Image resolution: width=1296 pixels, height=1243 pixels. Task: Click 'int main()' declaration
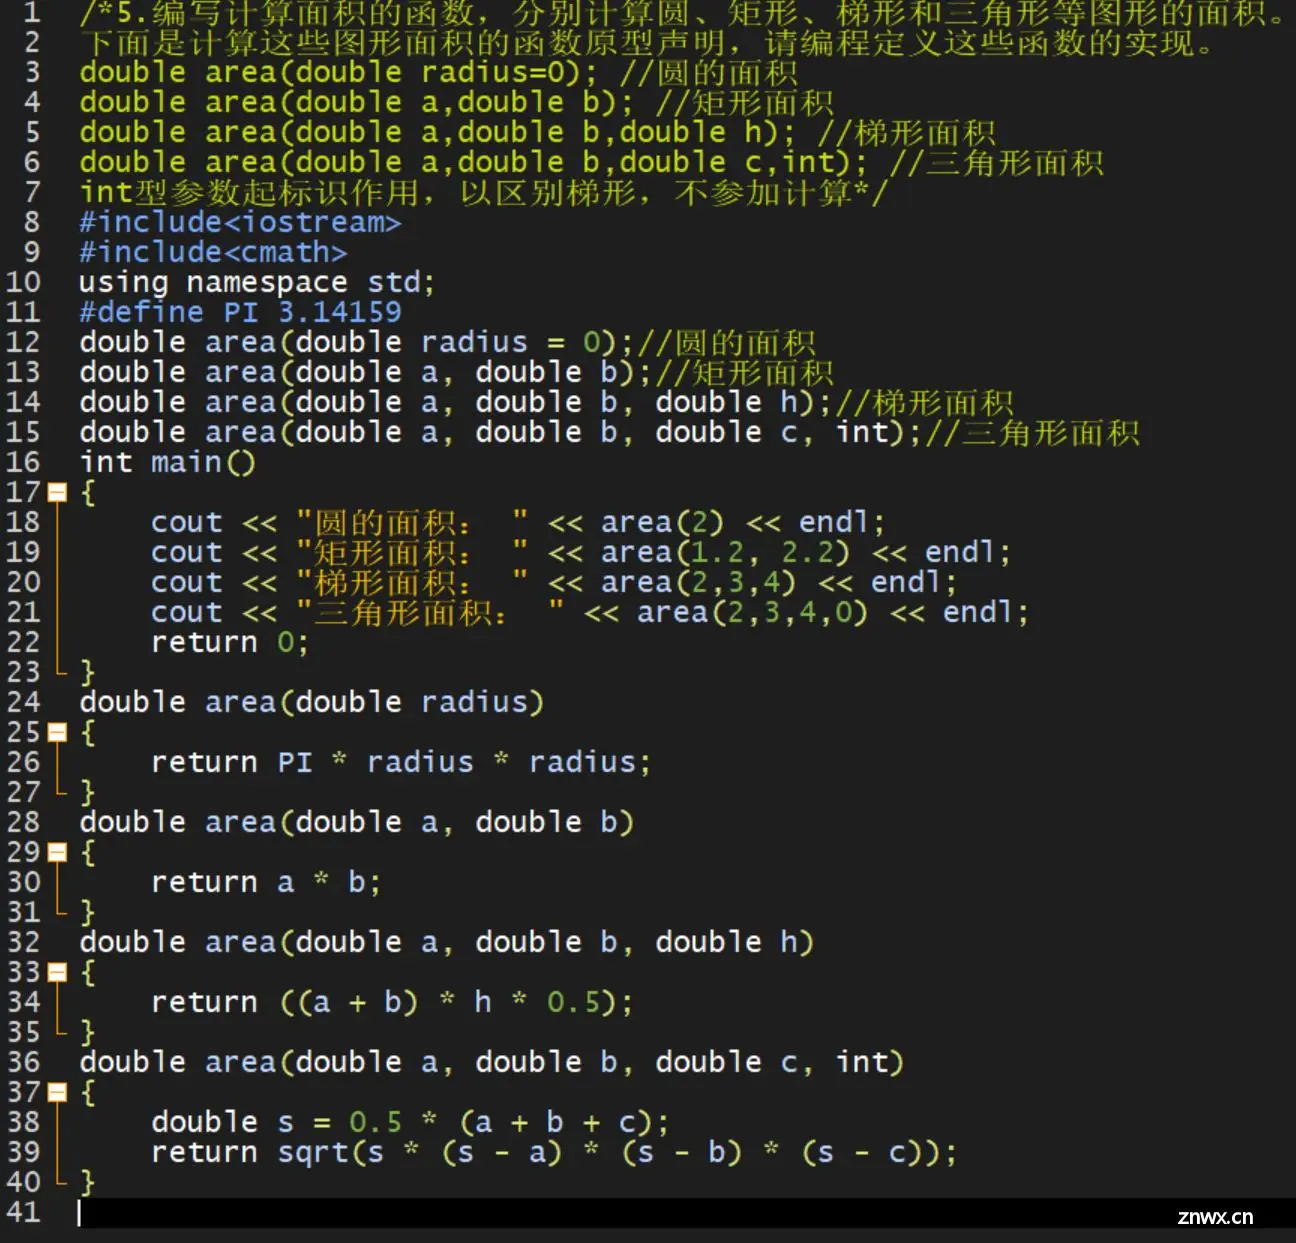pyautogui.click(x=168, y=462)
